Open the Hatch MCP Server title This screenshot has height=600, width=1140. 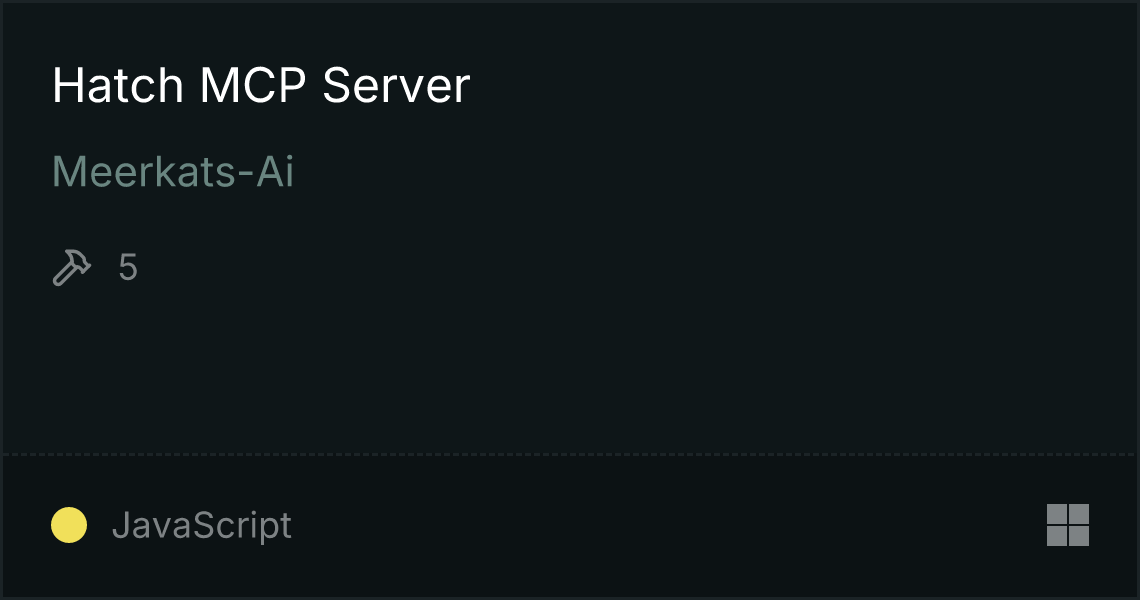261,86
